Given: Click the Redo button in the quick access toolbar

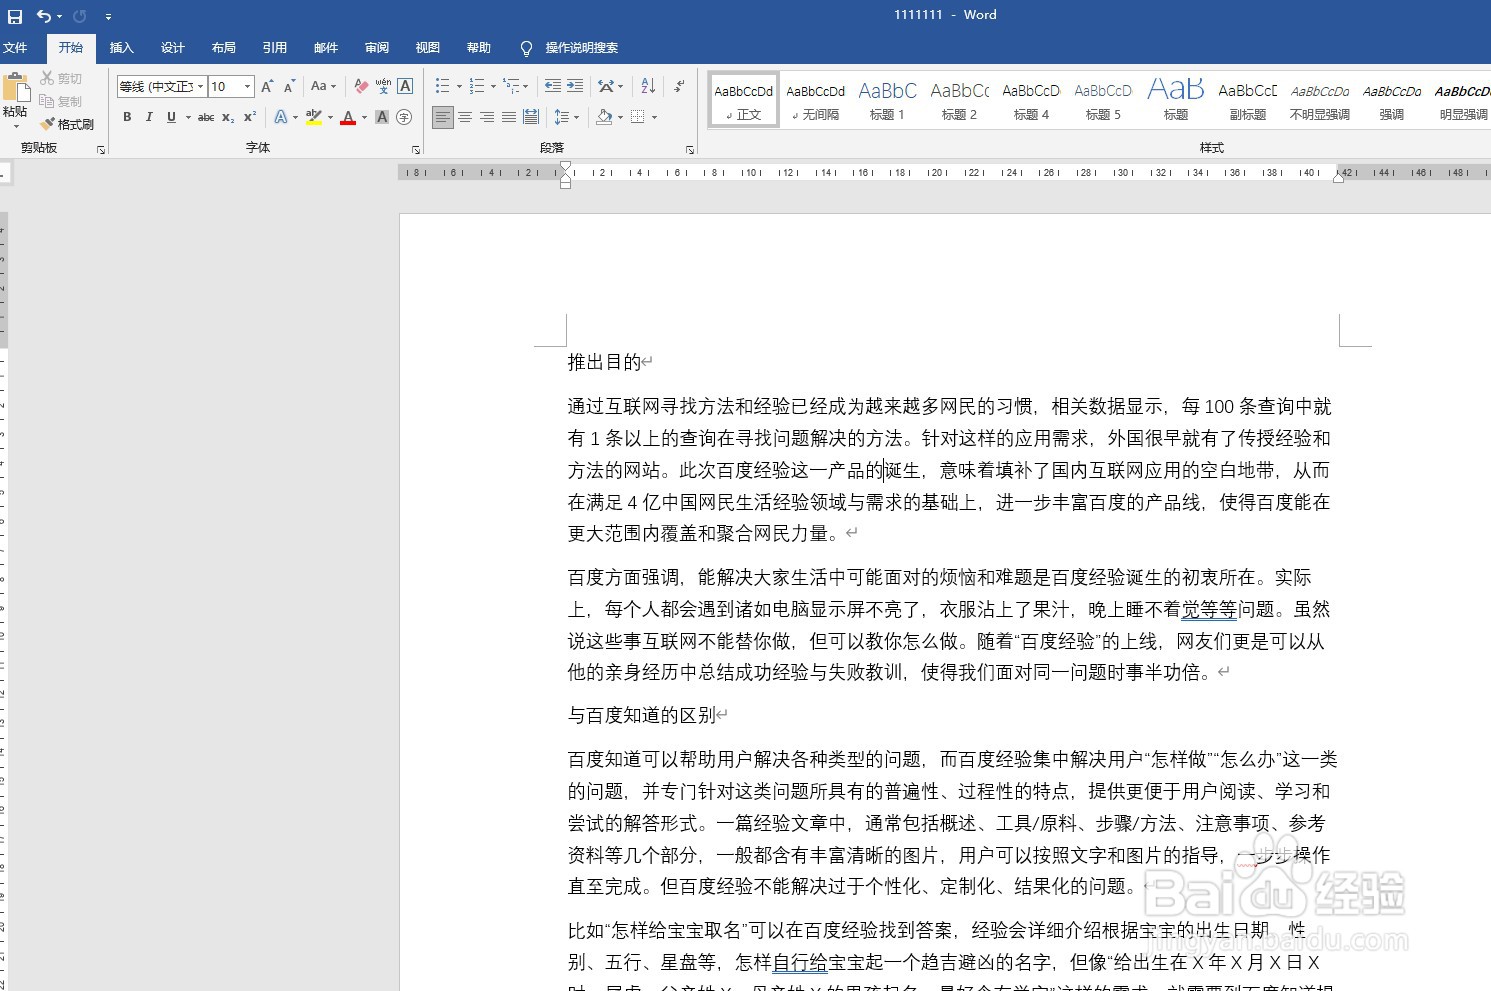Looking at the screenshot, I should click(80, 16).
